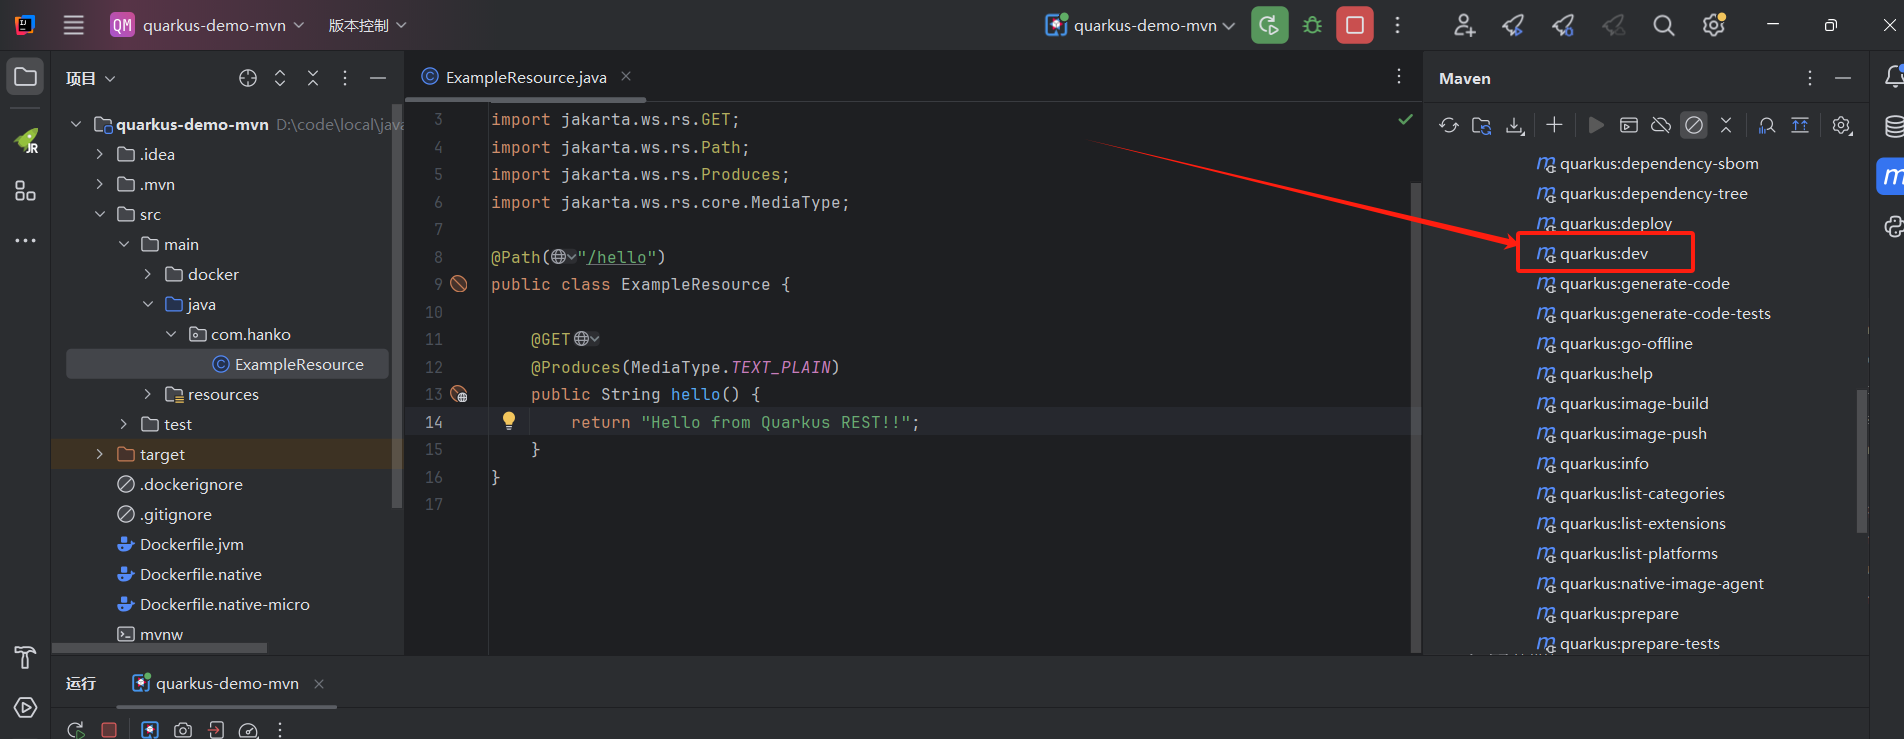
Task: Open the Build hammer tool window
Action: tap(25, 657)
